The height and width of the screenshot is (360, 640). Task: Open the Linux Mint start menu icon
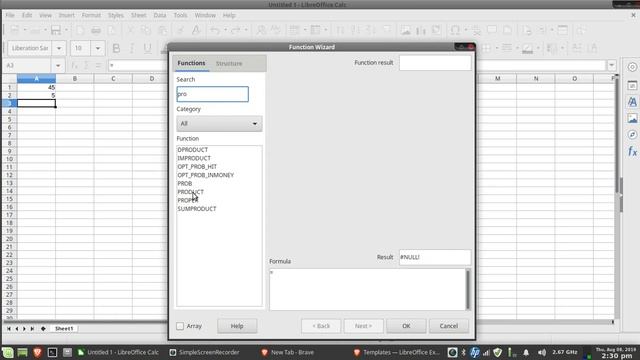coord(8,352)
